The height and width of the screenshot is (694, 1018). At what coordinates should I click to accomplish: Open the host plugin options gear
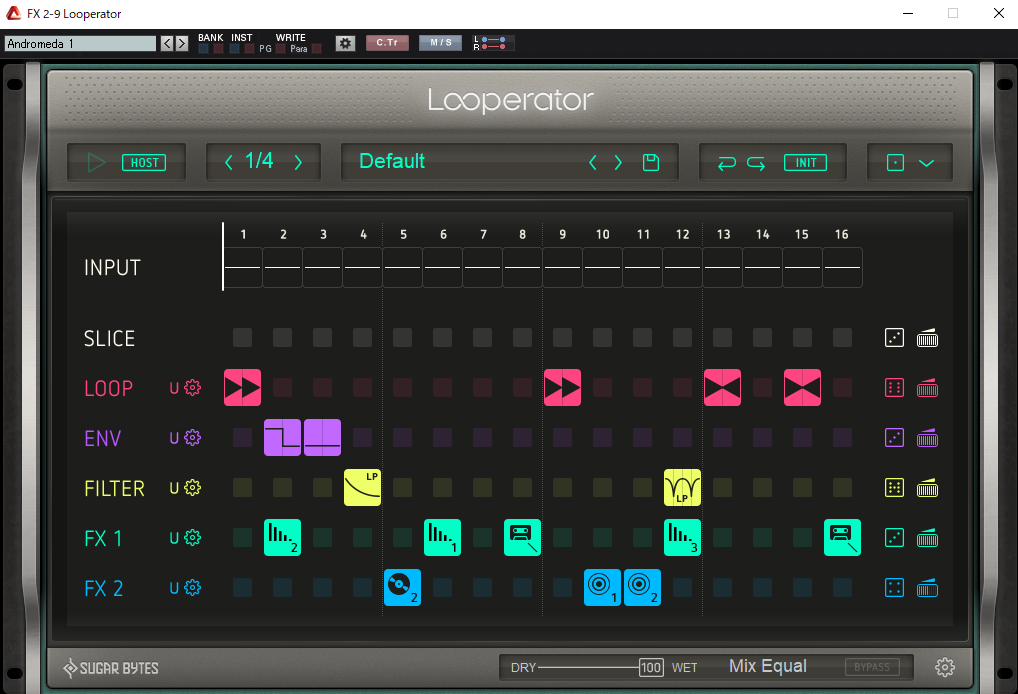pyautogui.click(x=345, y=43)
